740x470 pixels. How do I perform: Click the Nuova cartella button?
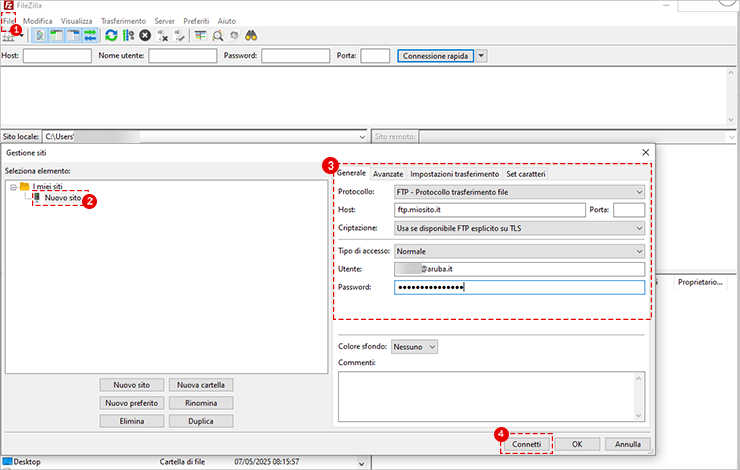[201, 385]
